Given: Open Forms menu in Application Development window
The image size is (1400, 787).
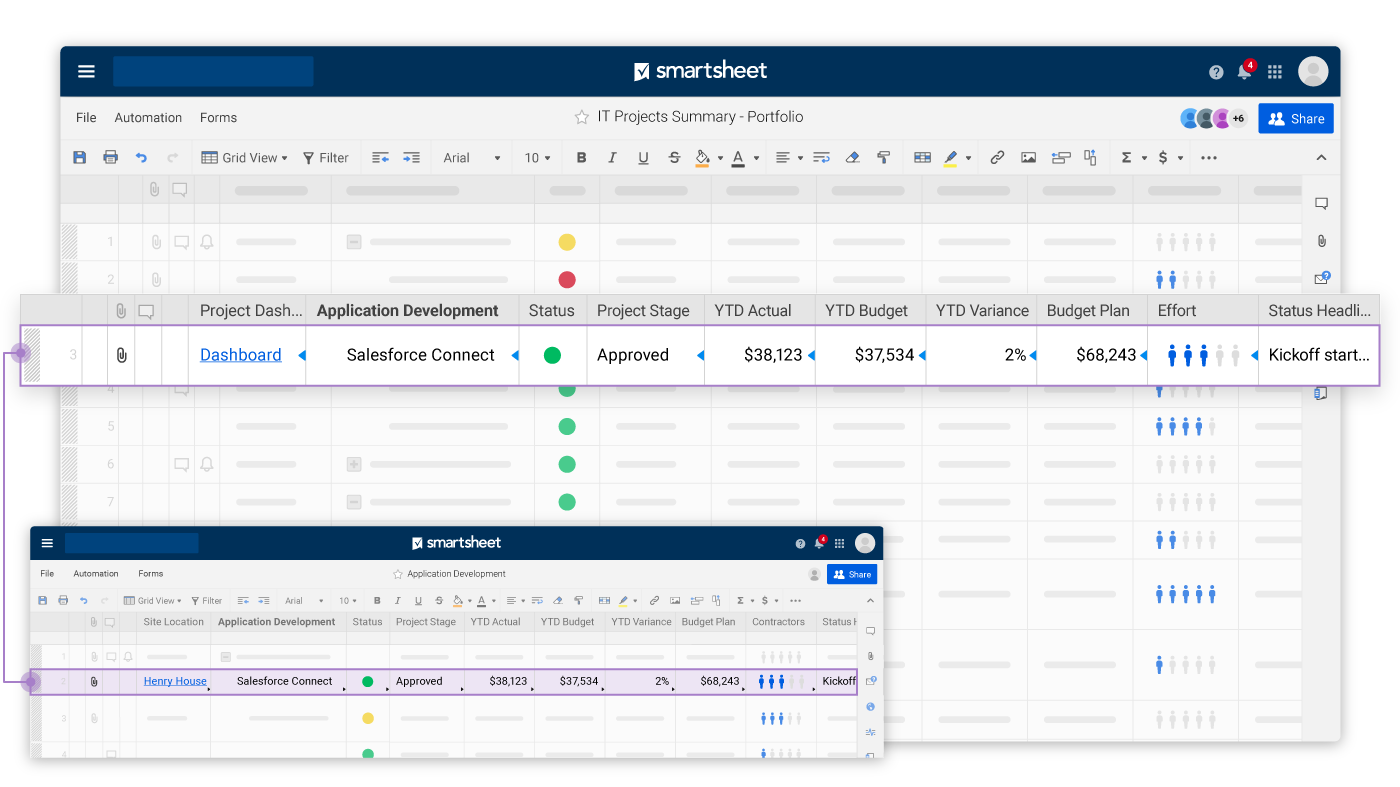Looking at the screenshot, I should [150, 574].
